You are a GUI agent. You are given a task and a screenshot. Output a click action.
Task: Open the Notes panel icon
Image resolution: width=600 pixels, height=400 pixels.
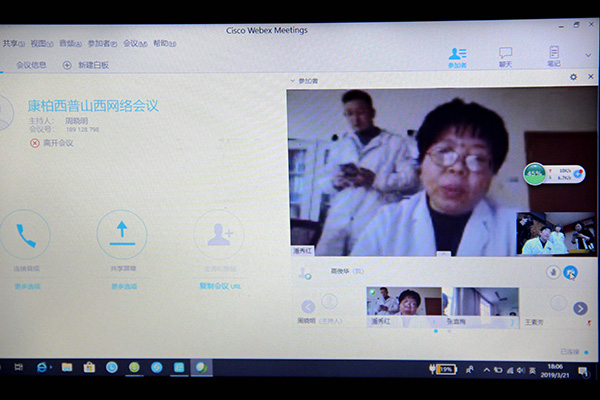tap(554, 54)
